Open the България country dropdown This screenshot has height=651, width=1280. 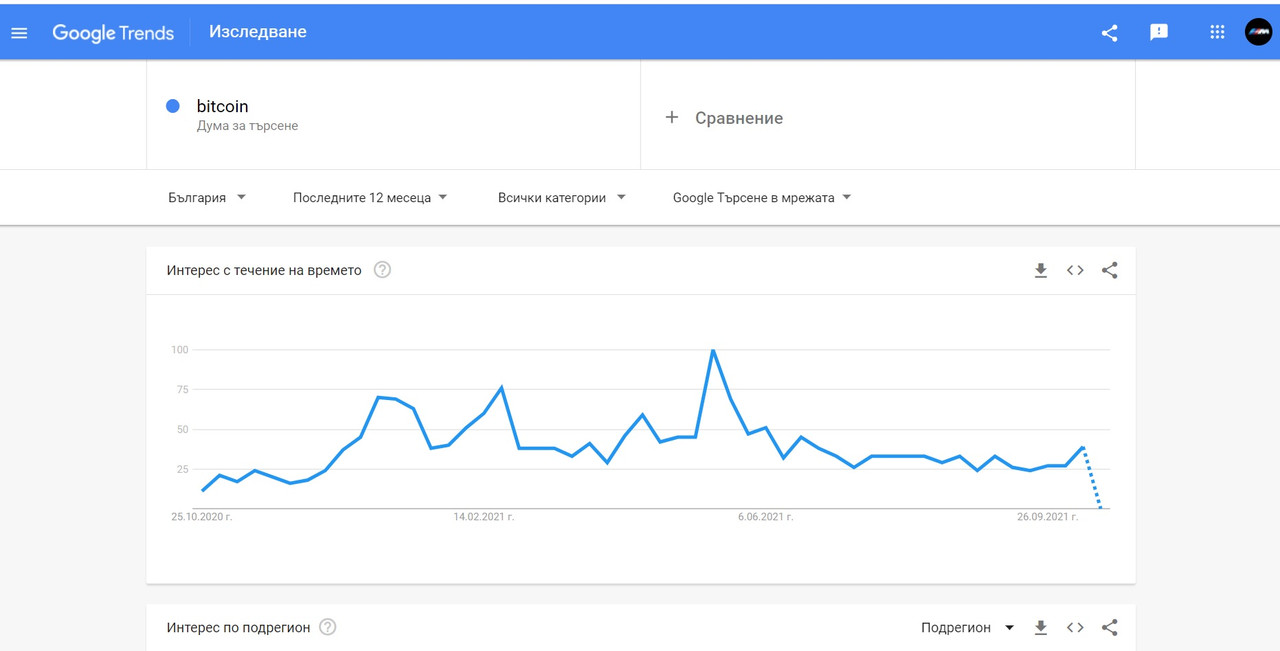[x=207, y=198]
